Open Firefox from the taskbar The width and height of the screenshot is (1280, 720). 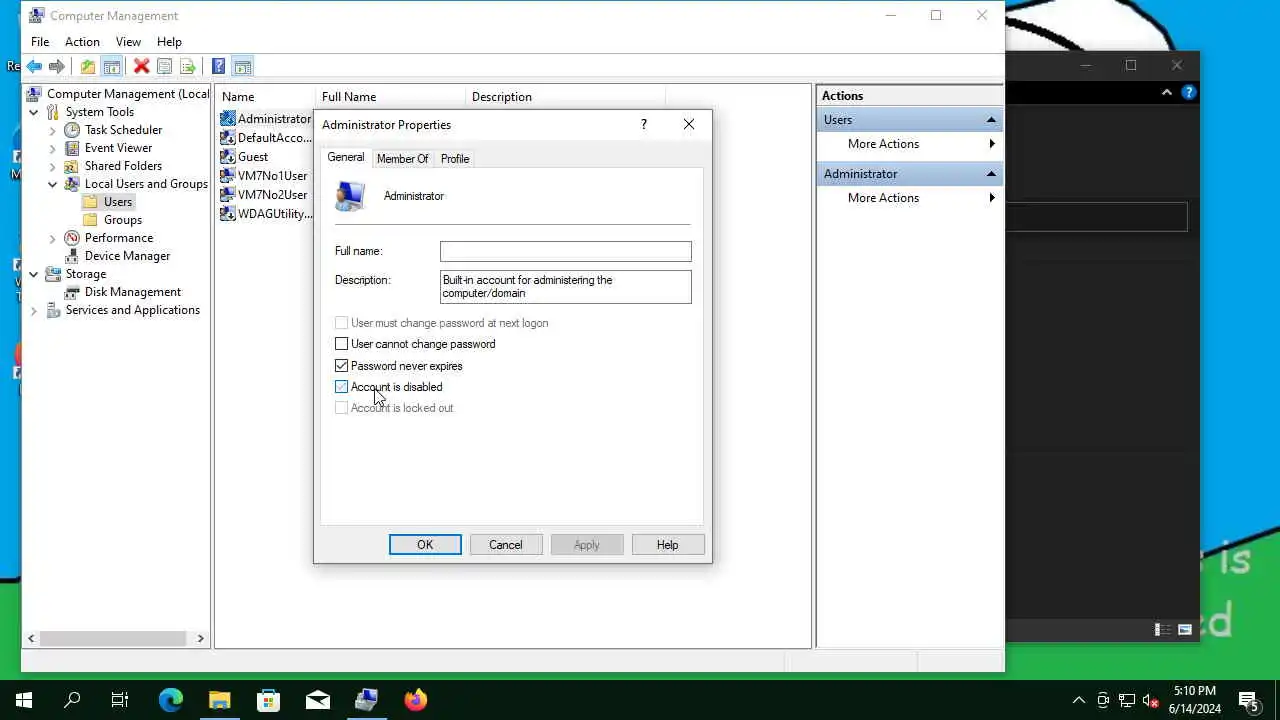click(416, 700)
